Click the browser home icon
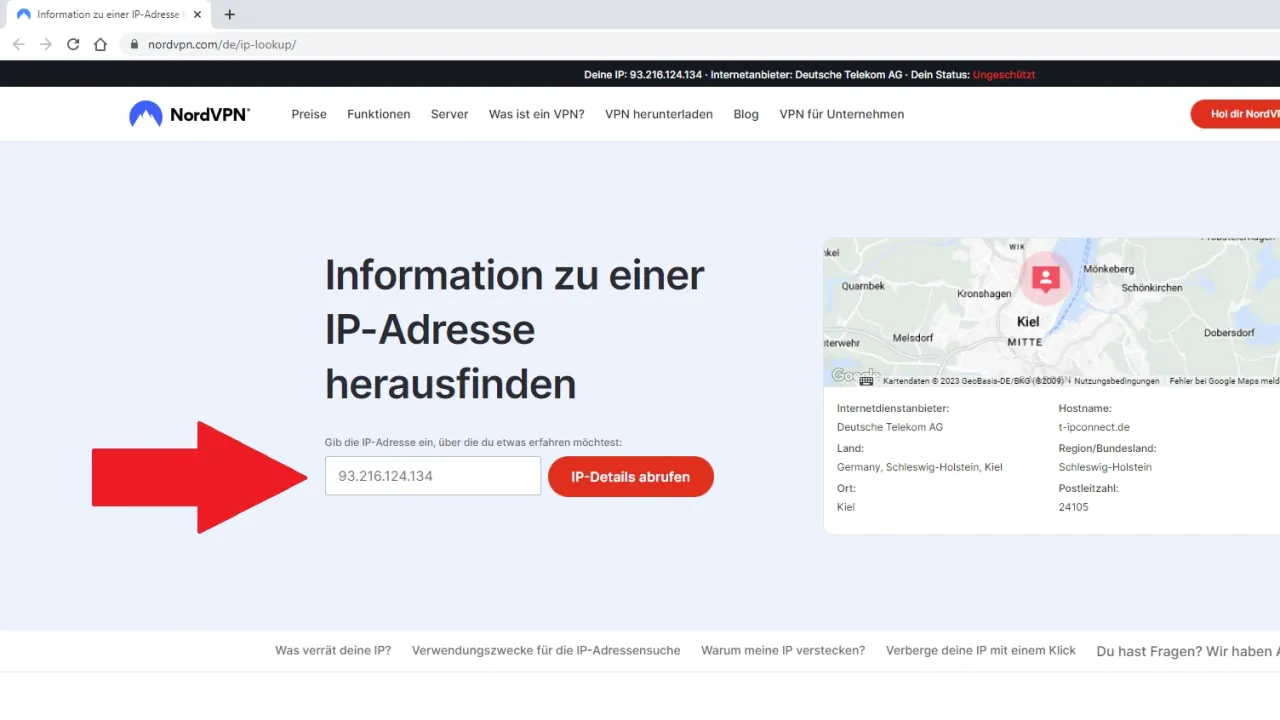The width and height of the screenshot is (1280, 720). pos(100,44)
